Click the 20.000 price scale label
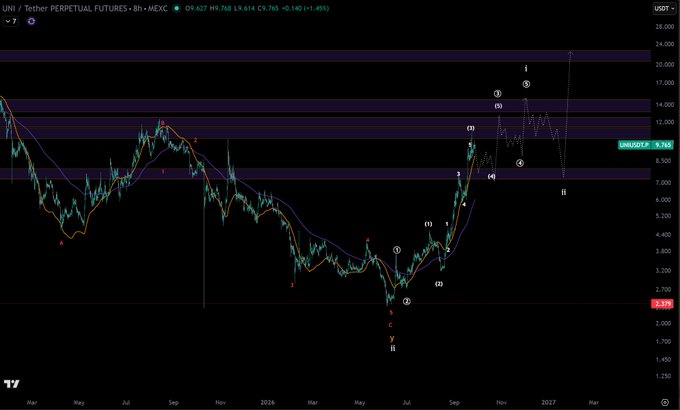 pos(664,64)
